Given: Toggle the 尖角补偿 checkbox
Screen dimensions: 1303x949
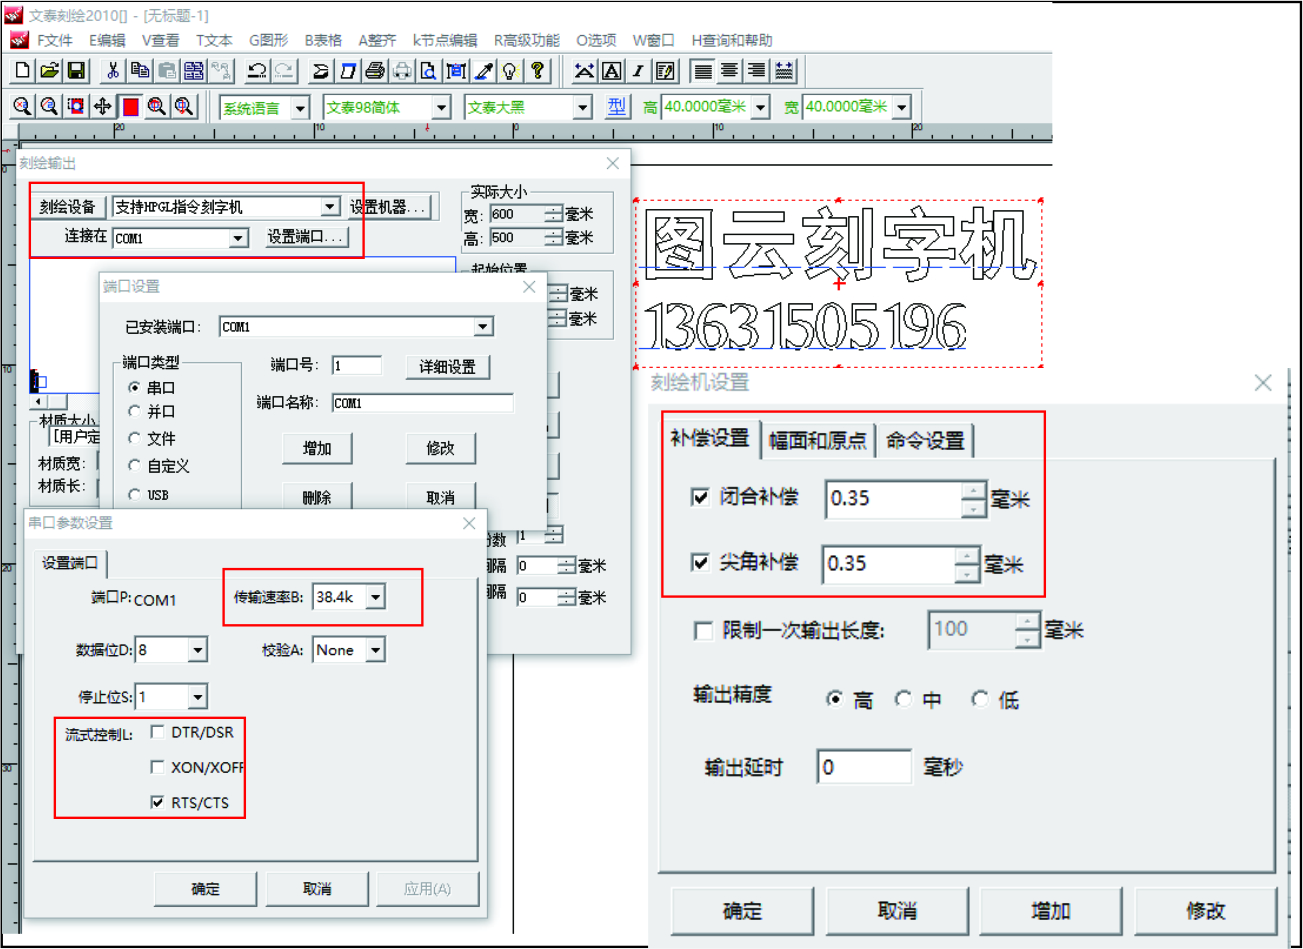Looking at the screenshot, I should click(x=701, y=562).
